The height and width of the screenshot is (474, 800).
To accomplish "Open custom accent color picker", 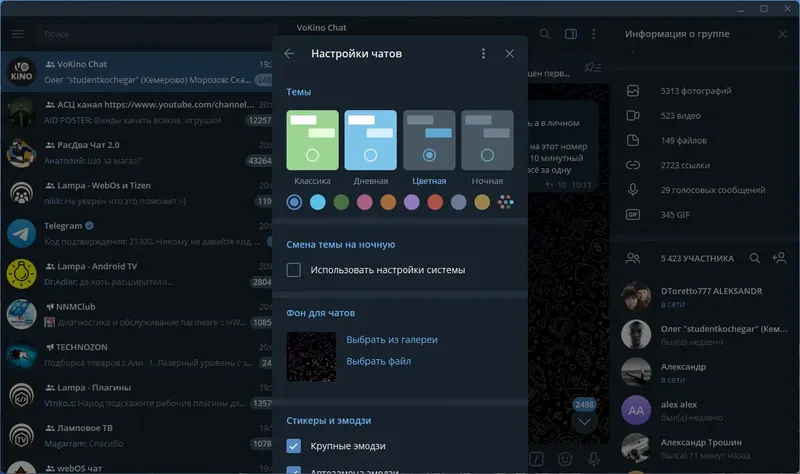I will pyautogui.click(x=506, y=202).
